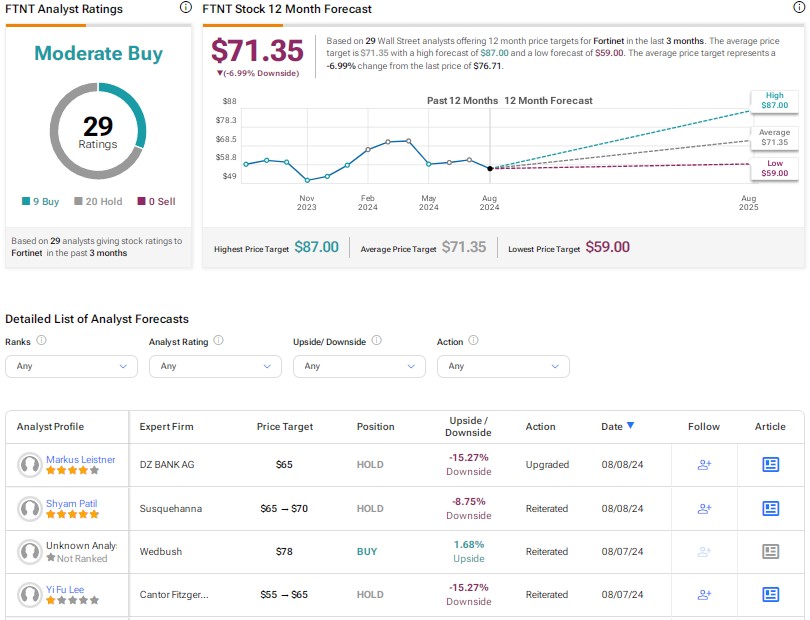The width and height of the screenshot is (810, 620).
Task: Open article for Shyam Patil's rating
Action: pos(770,508)
